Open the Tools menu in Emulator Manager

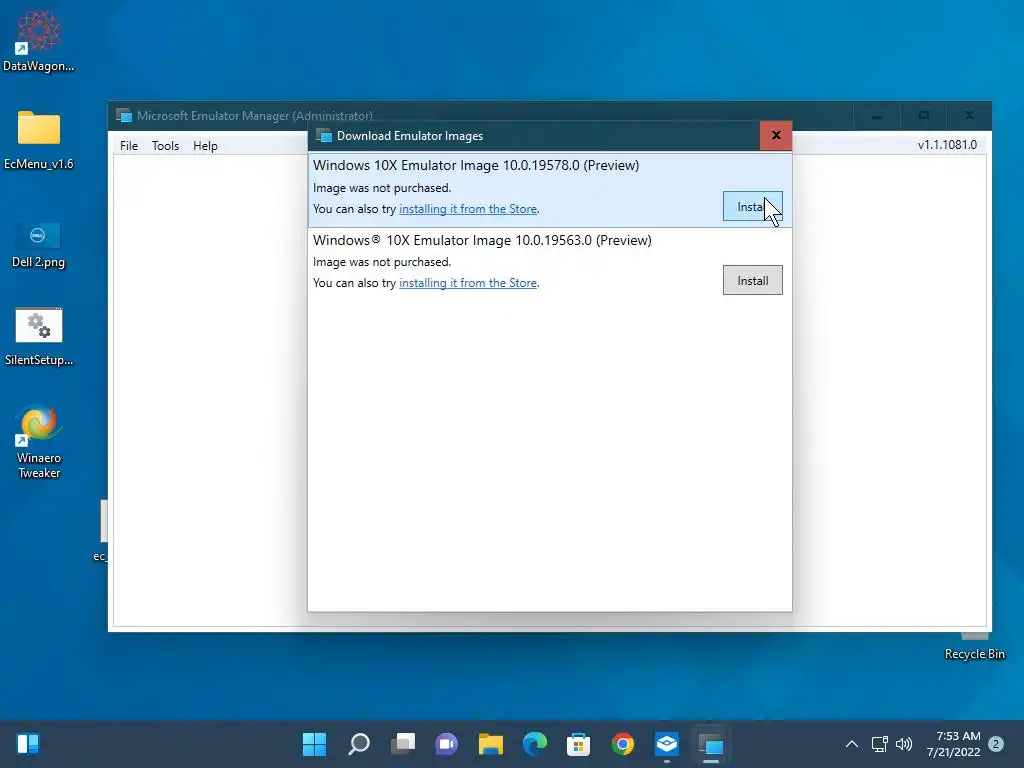coord(165,146)
